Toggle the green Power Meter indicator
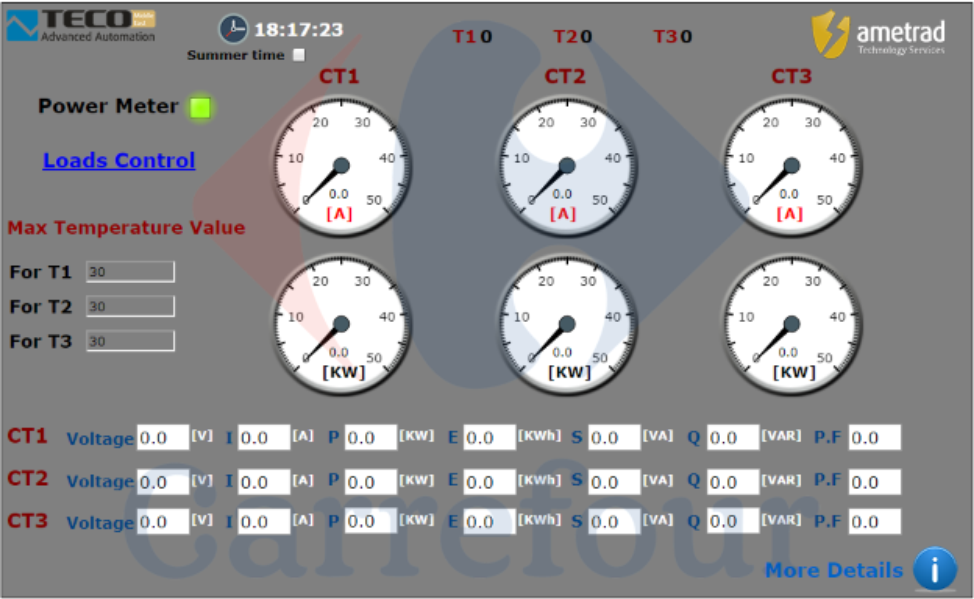Screen dimensions: 974x599 point(201,107)
